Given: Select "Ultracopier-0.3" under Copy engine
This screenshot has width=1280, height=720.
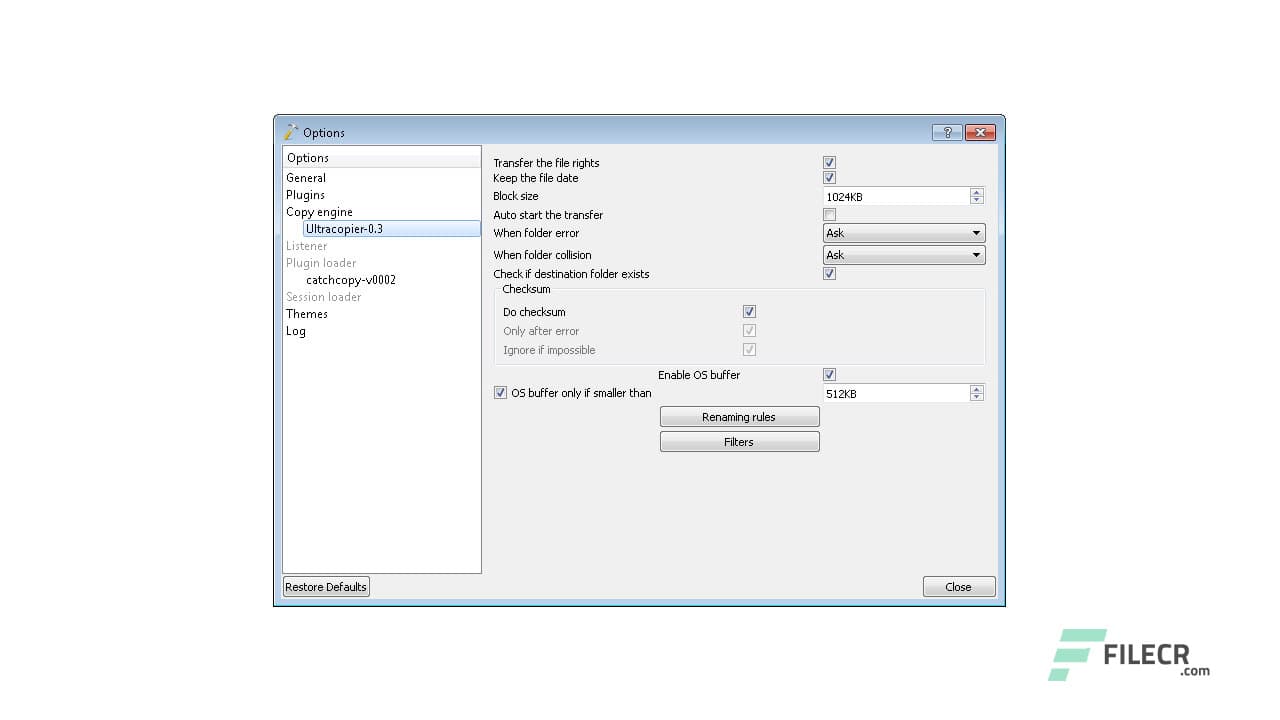Looking at the screenshot, I should [x=344, y=228].
